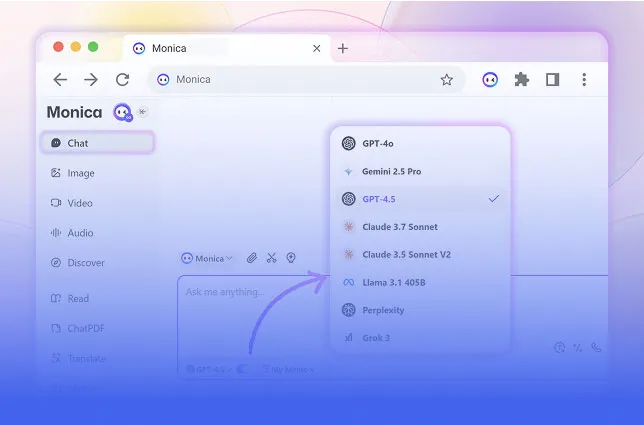The height and width of the screenshot is (425, 644).
Task: Toggle the browser side panel icon
Action: tap(552, 79)
